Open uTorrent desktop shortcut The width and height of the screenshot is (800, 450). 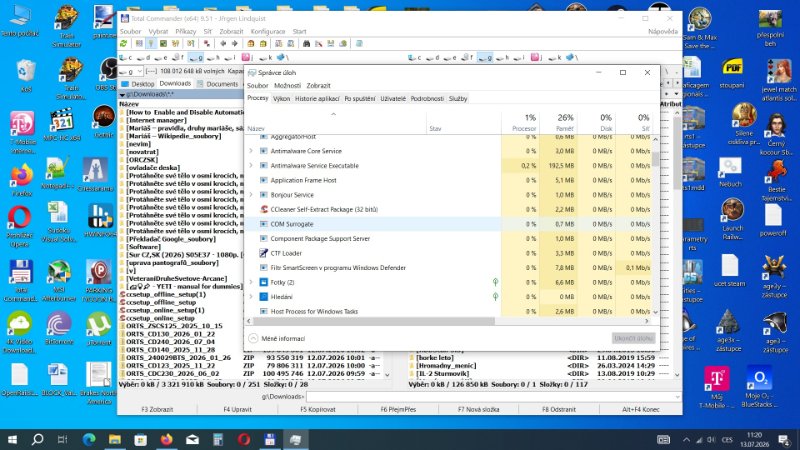pos(99,329)
